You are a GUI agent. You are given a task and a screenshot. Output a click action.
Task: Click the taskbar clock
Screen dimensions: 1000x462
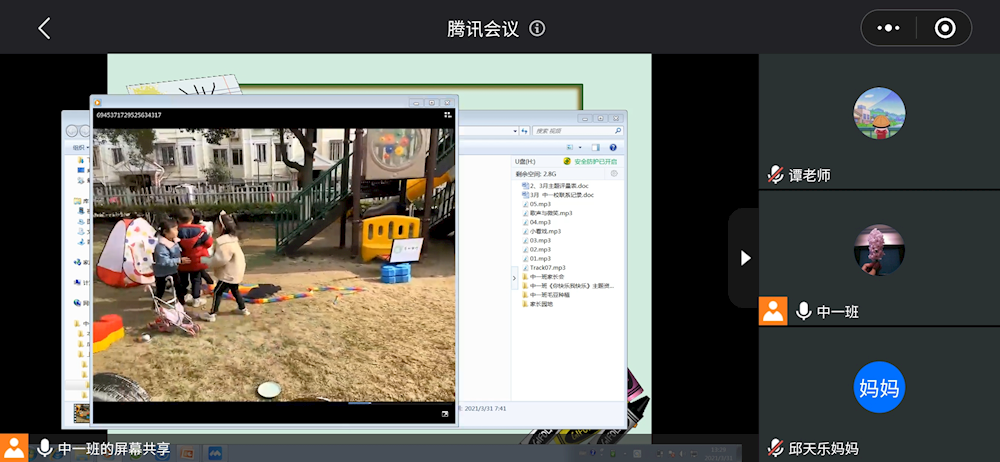717,453
